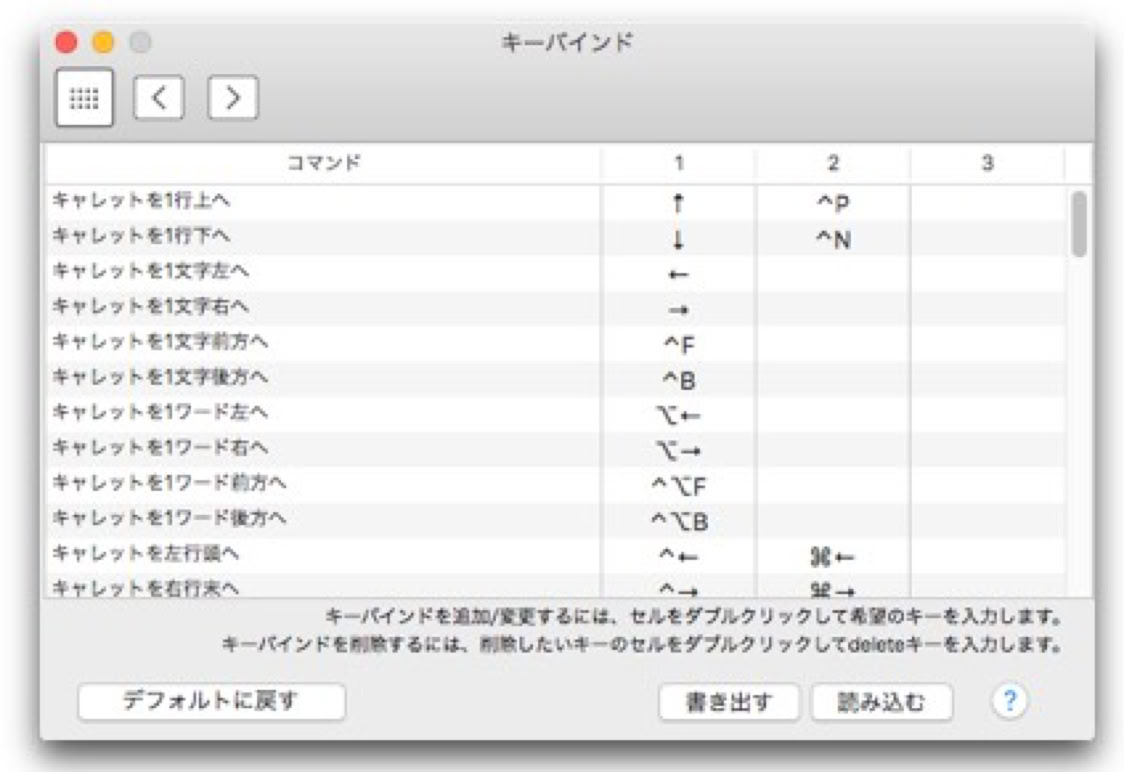This screenshot has height=772, width=1124.
Task: Click the show-all grid icon in toolbar
Action: [84, 98]
